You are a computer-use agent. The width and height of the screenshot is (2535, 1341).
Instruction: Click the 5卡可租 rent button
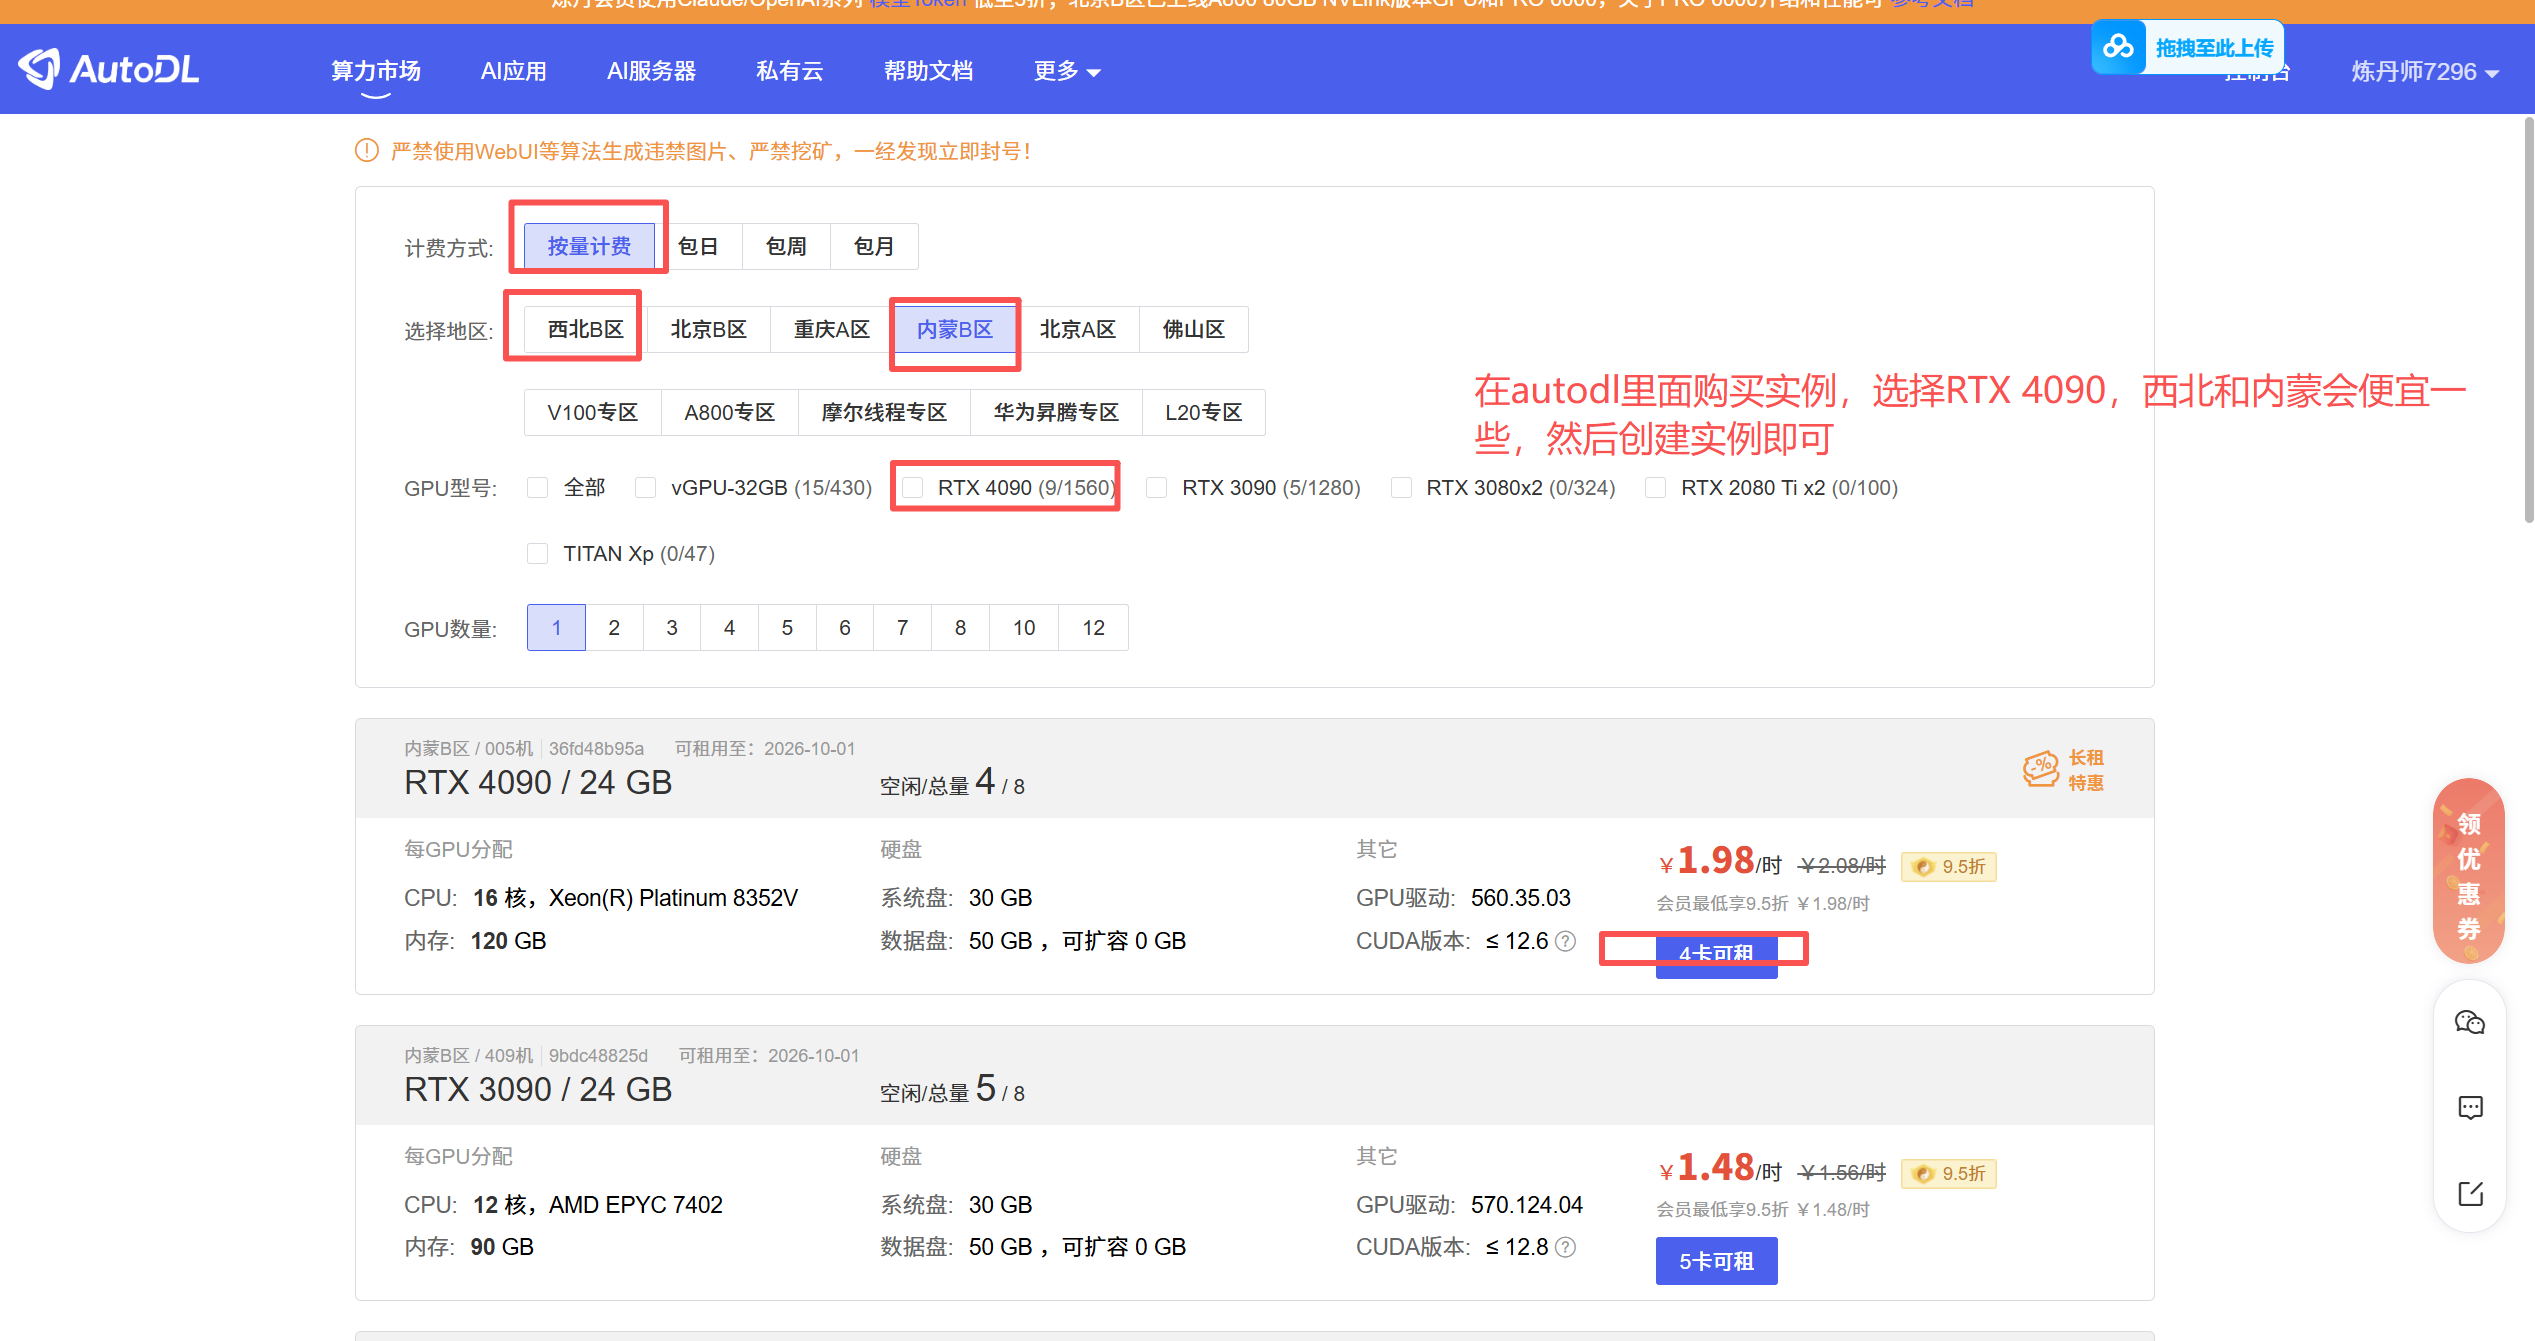pyautogui.click(x=1716, y=1261)
